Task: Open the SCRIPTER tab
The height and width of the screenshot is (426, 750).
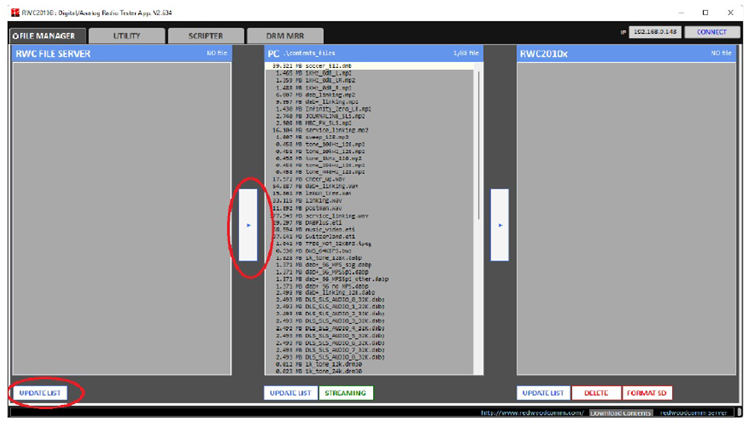Action: click(206, 36)
